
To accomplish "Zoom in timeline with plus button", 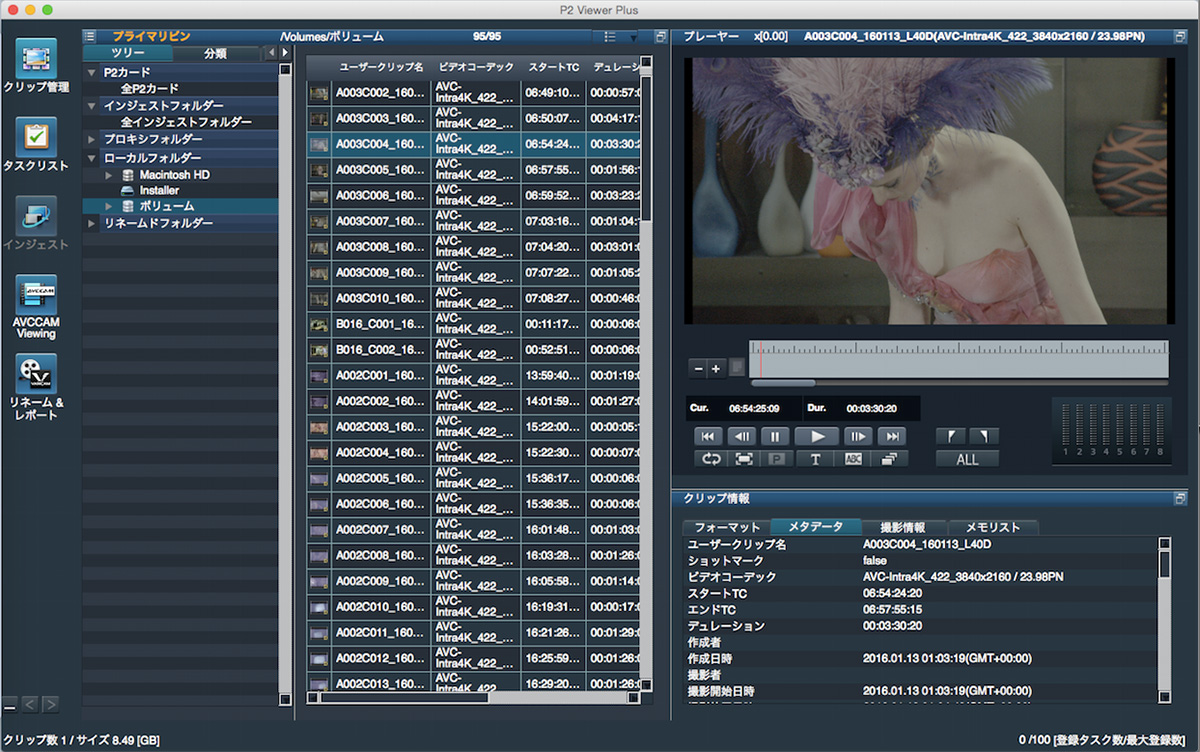I will (715, 368).
